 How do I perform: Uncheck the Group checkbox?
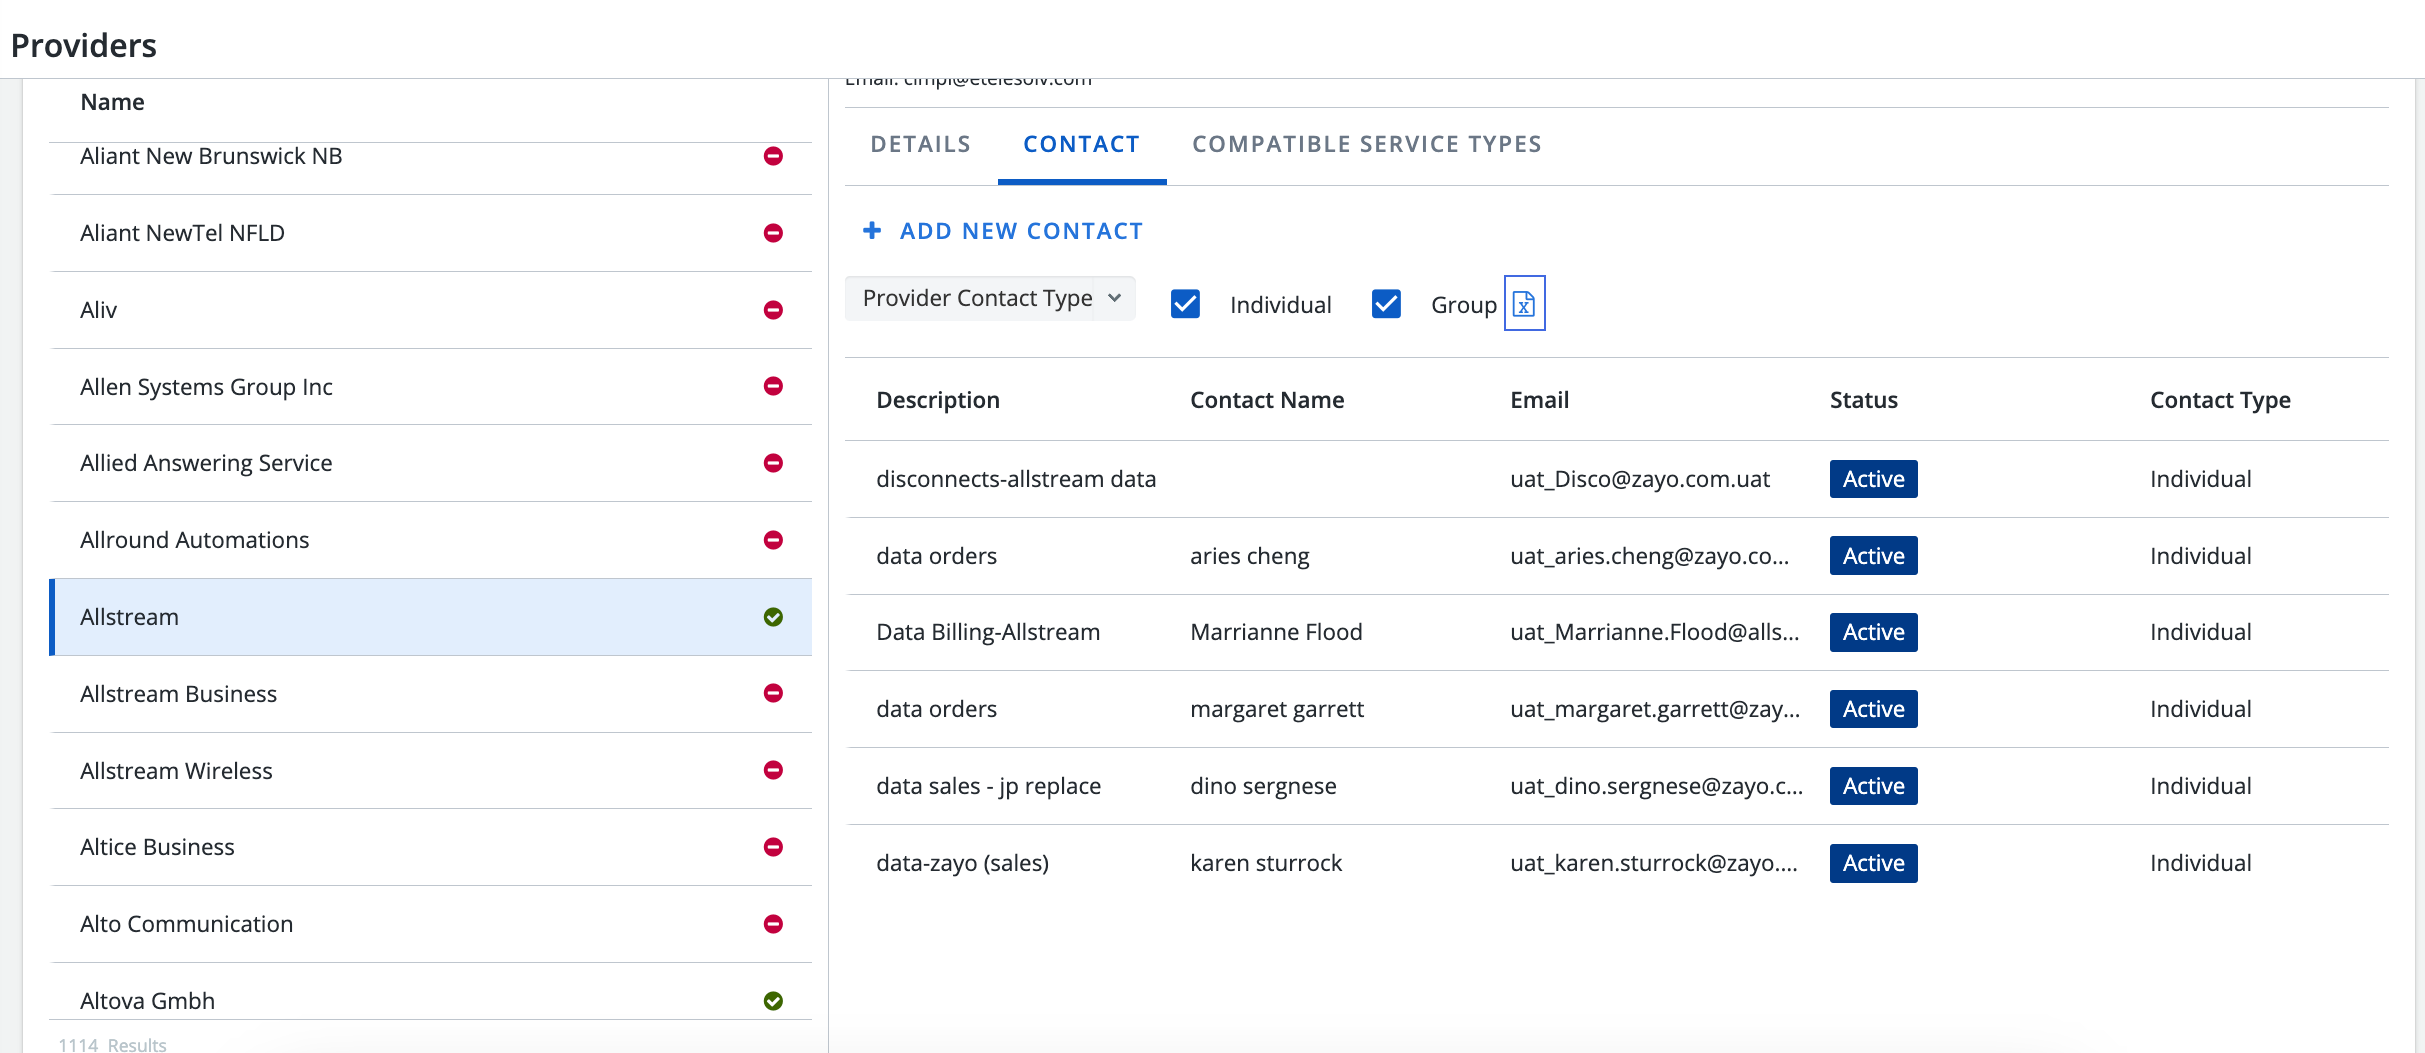click(1386, 304)
